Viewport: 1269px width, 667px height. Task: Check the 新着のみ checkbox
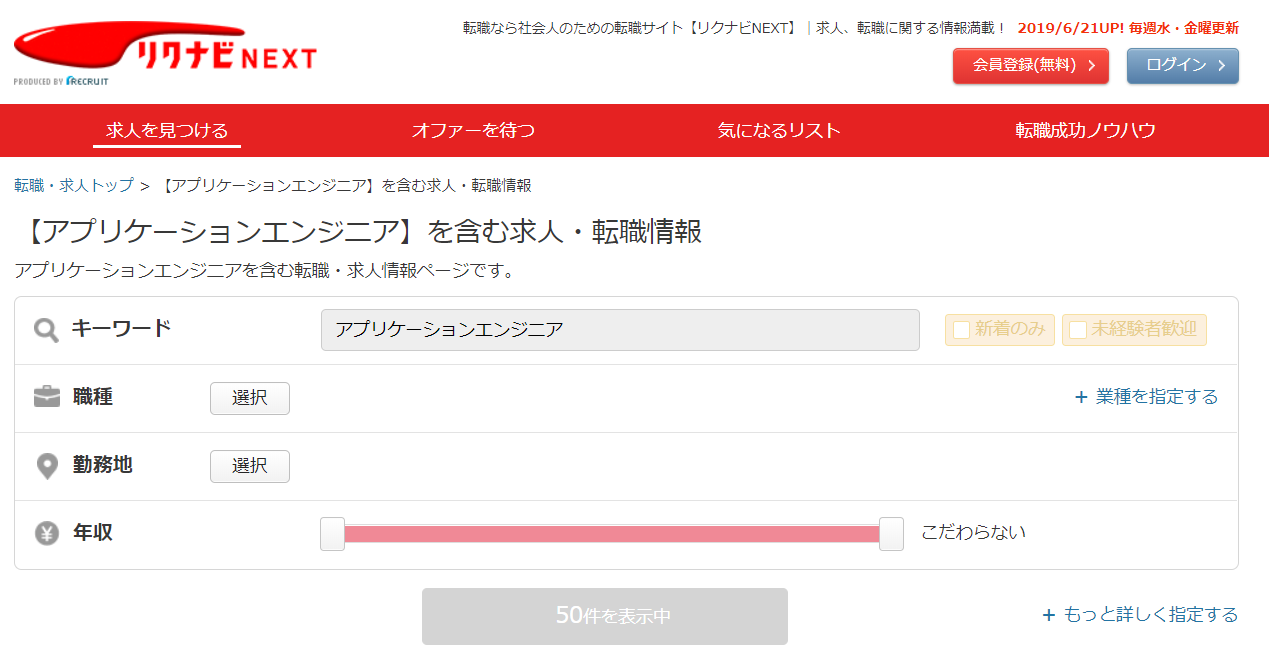[962, 330]
